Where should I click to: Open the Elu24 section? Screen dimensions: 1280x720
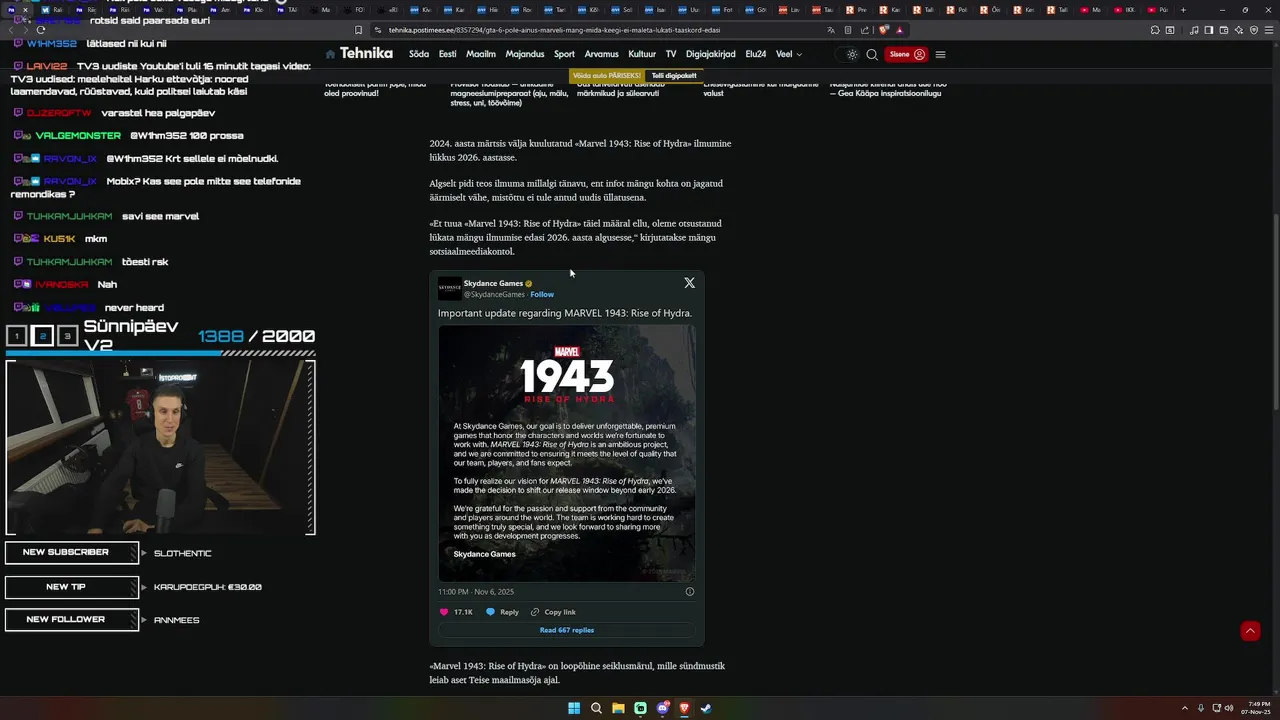tap(755, 54)
